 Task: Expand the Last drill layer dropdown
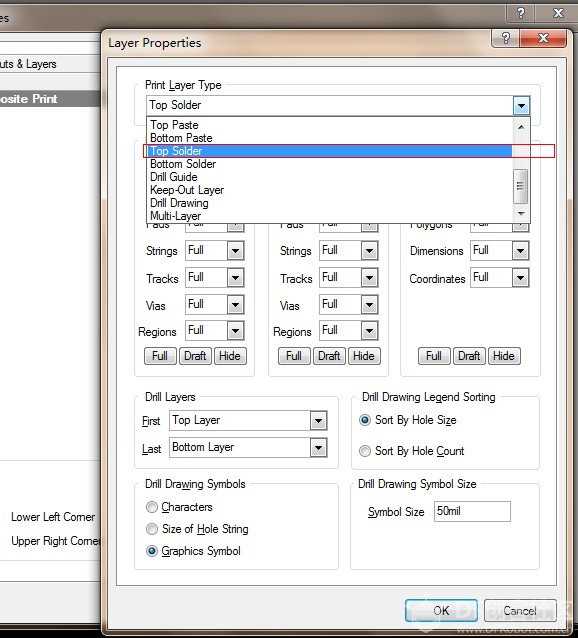coord(318,448)
